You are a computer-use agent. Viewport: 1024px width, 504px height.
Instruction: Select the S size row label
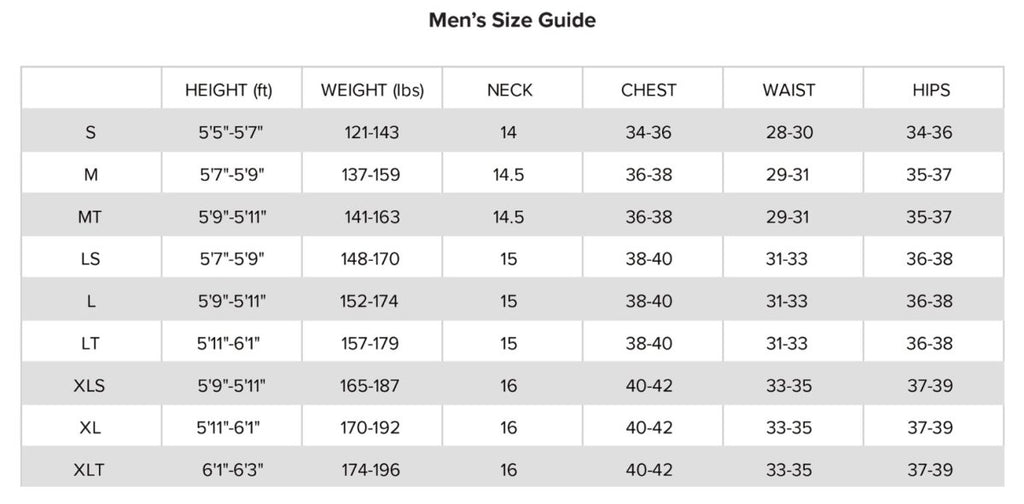point(91,133)
